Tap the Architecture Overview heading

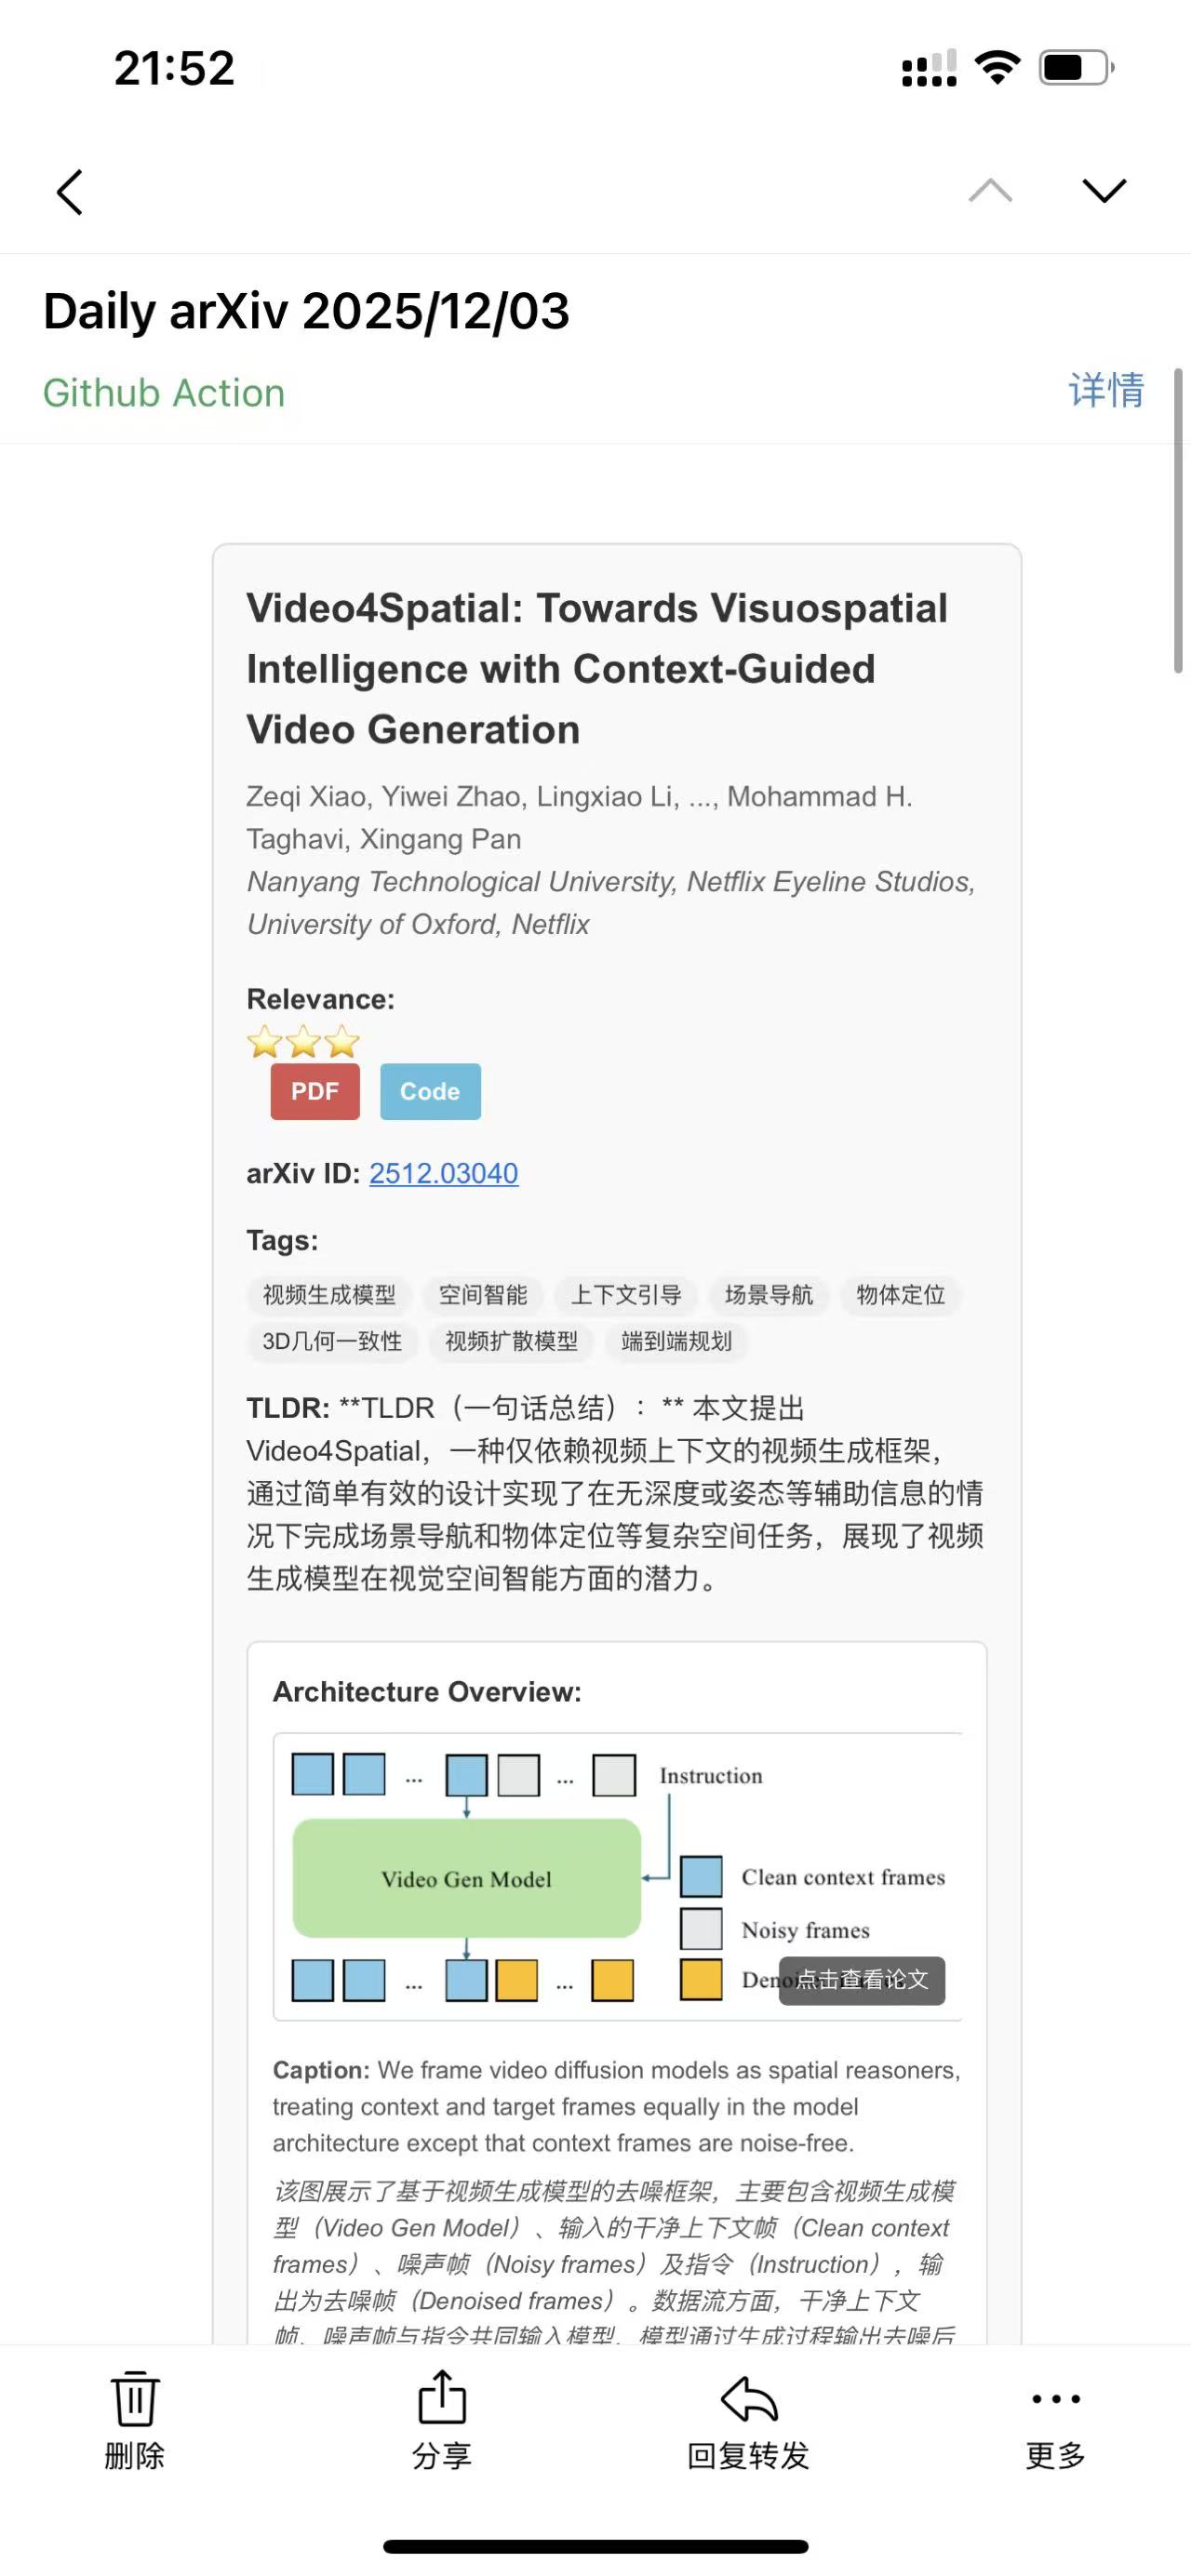coord(427,1692)
